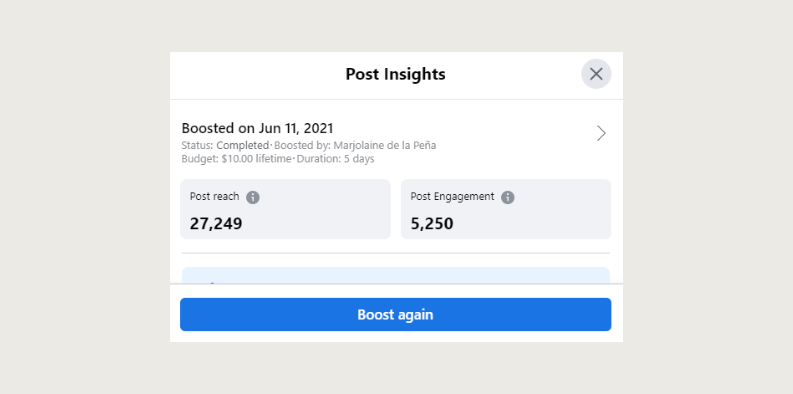Click the 'Status: Completed' text
Image resolution: width=793 pixels, height=394 pixels.
pyautogui.click(x=225, y=146)
